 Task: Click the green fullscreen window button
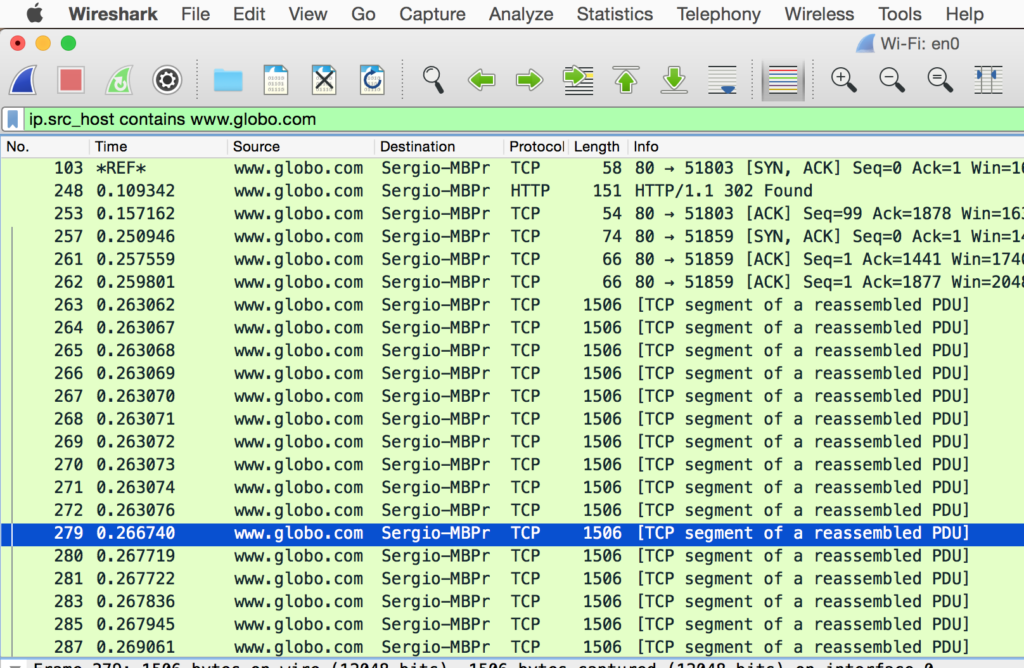pyautogui.click(x=68, y=44)
